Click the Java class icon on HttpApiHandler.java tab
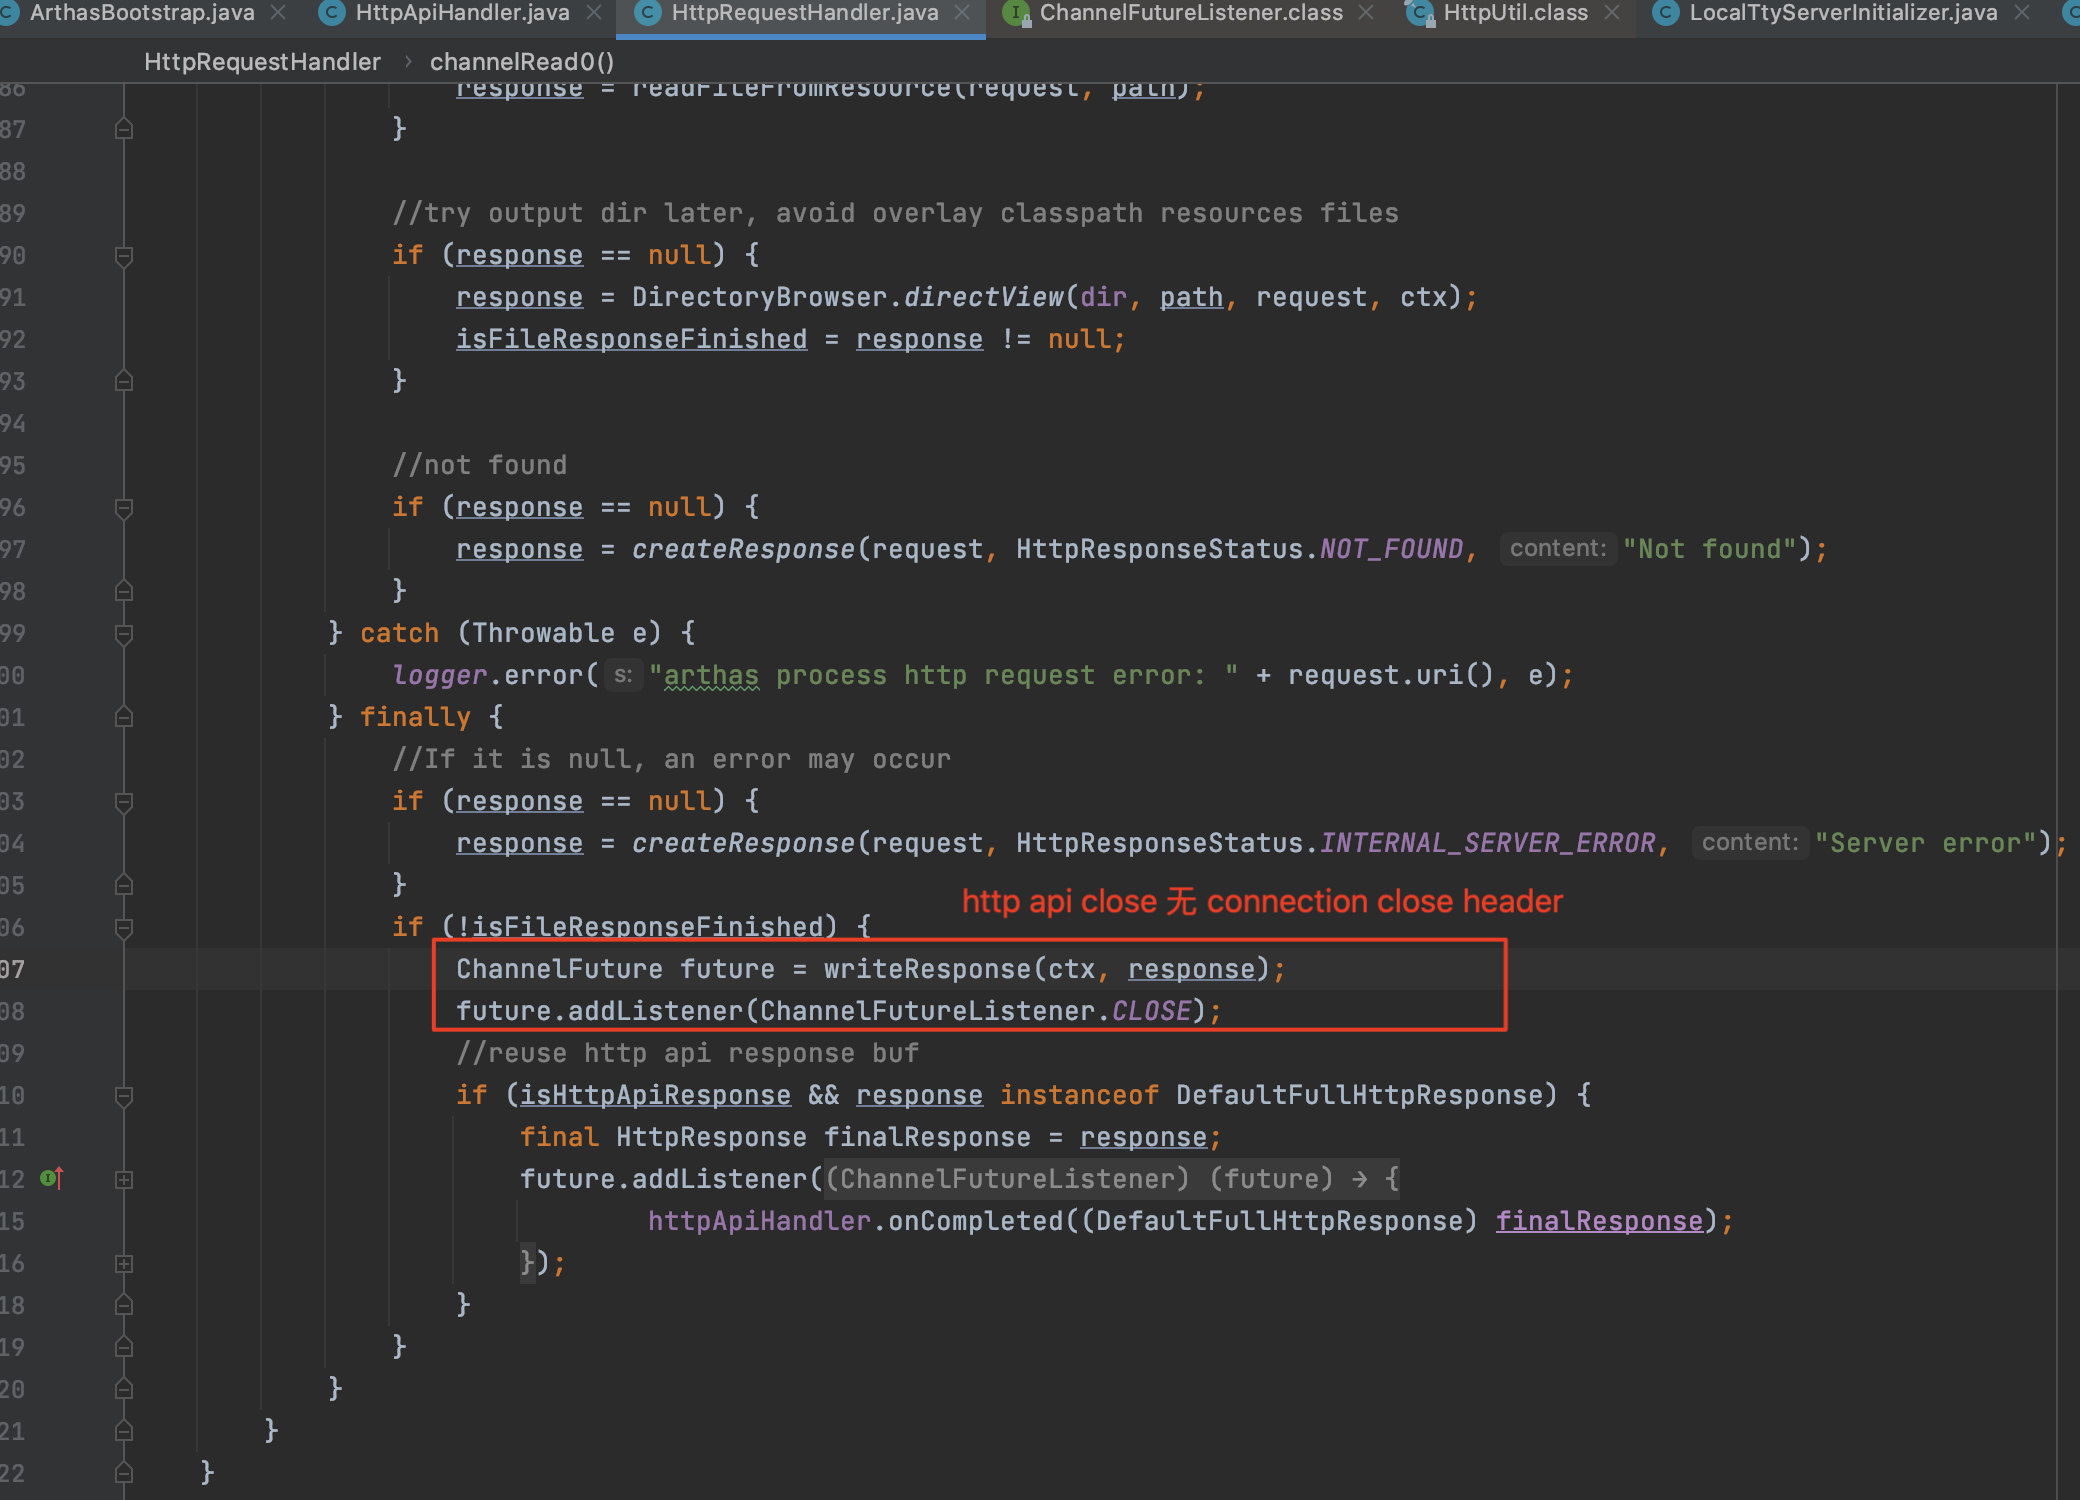The height and width of the screenshot is (1500, 2080). (x=331, y=13)
